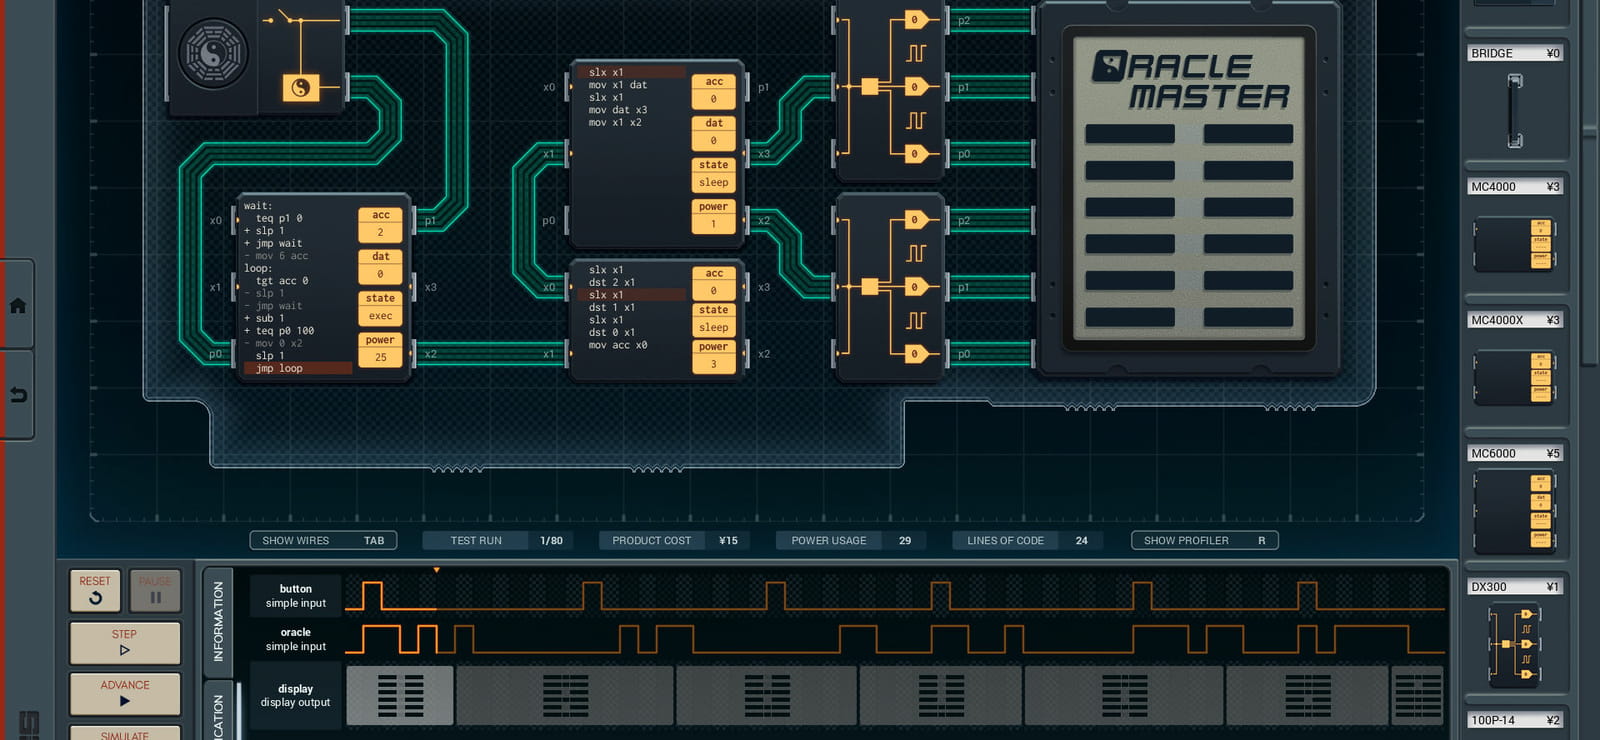1600x740 pixels.
Task: Open the partially visible side tab below INFORMATION
Action: point(218,712)
